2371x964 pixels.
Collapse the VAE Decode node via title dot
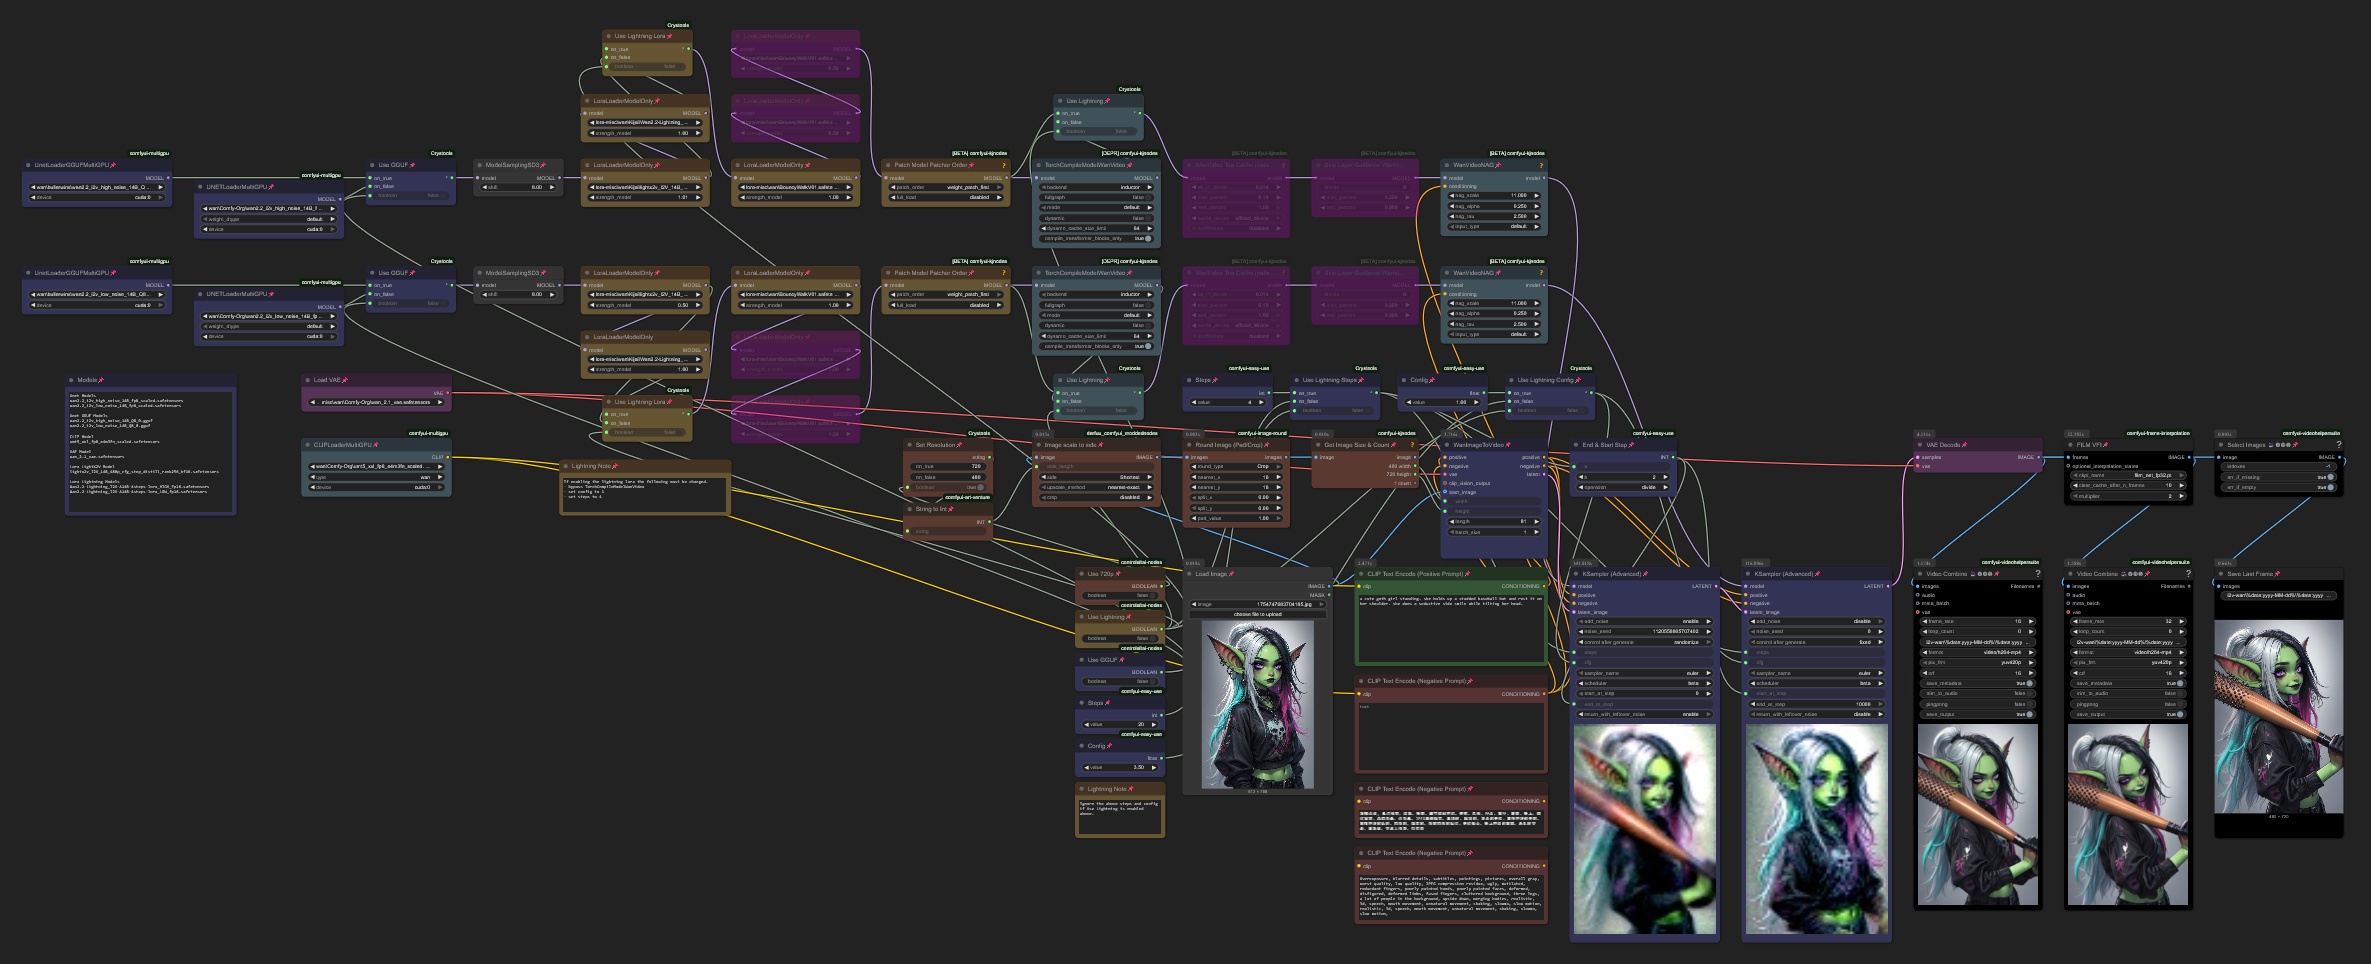coord(1919,445)
